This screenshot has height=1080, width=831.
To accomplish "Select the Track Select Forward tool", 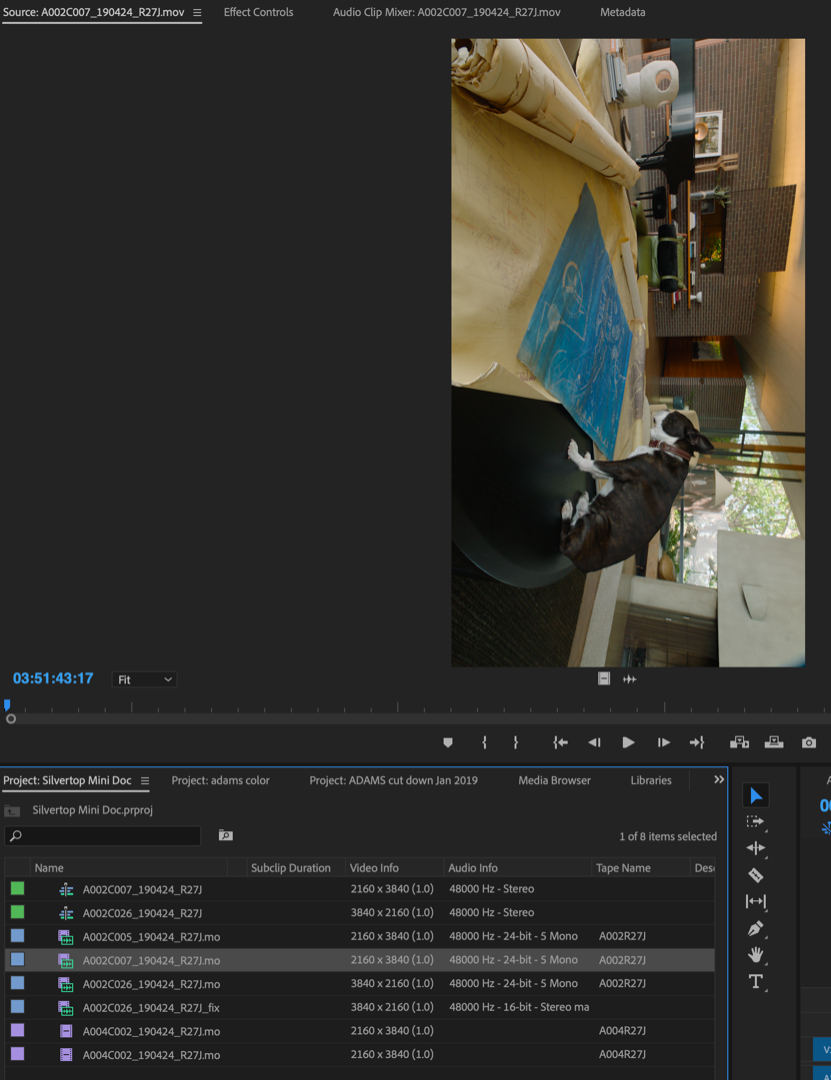I will (755, 822).
